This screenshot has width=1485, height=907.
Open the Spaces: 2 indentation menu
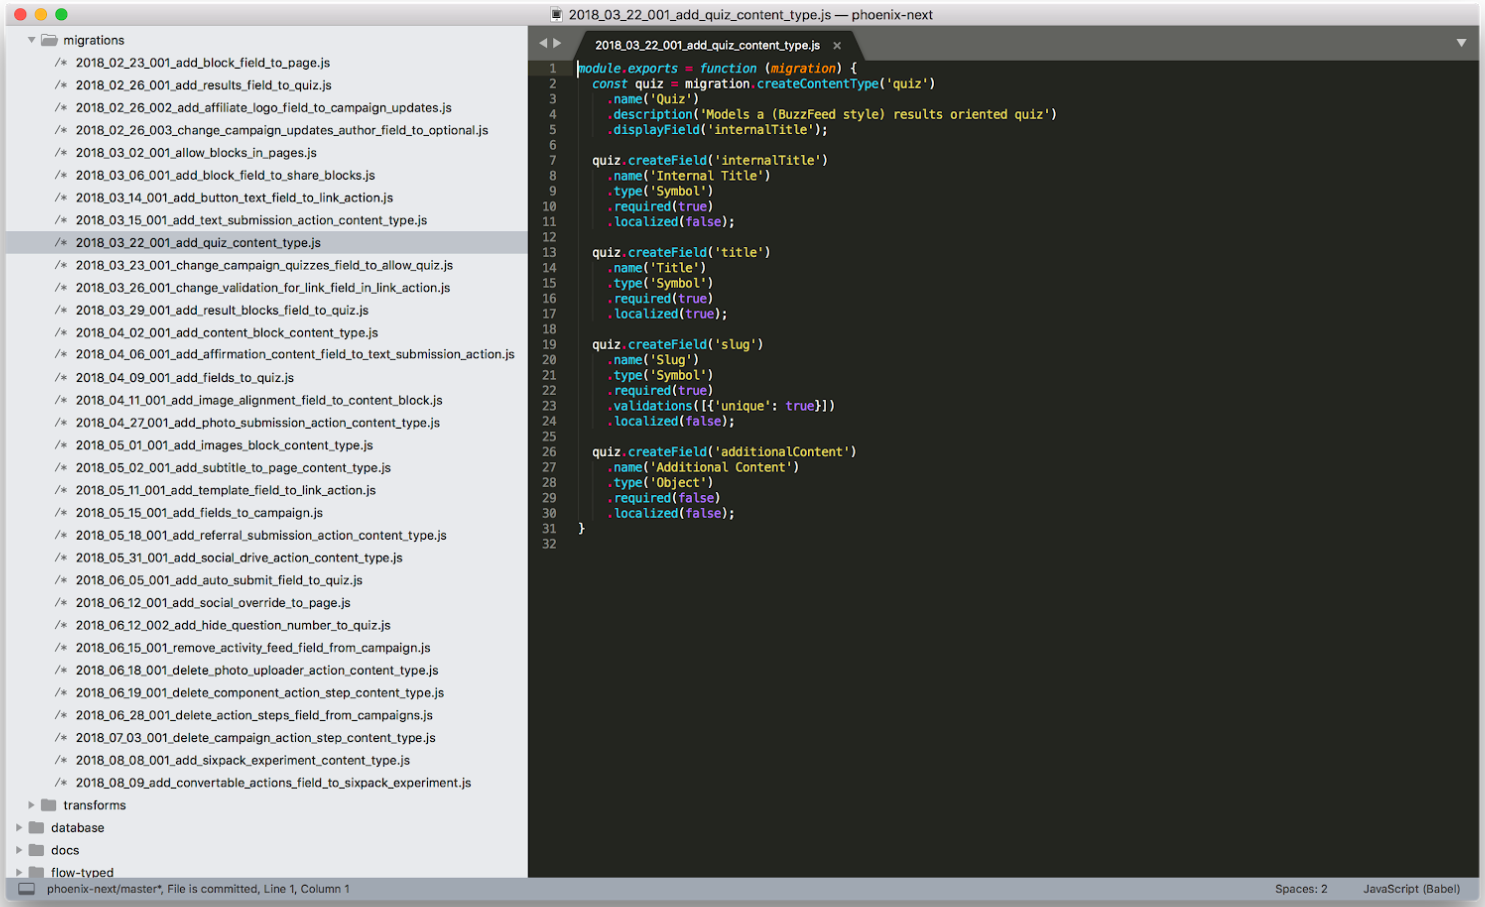[1301, 889]
